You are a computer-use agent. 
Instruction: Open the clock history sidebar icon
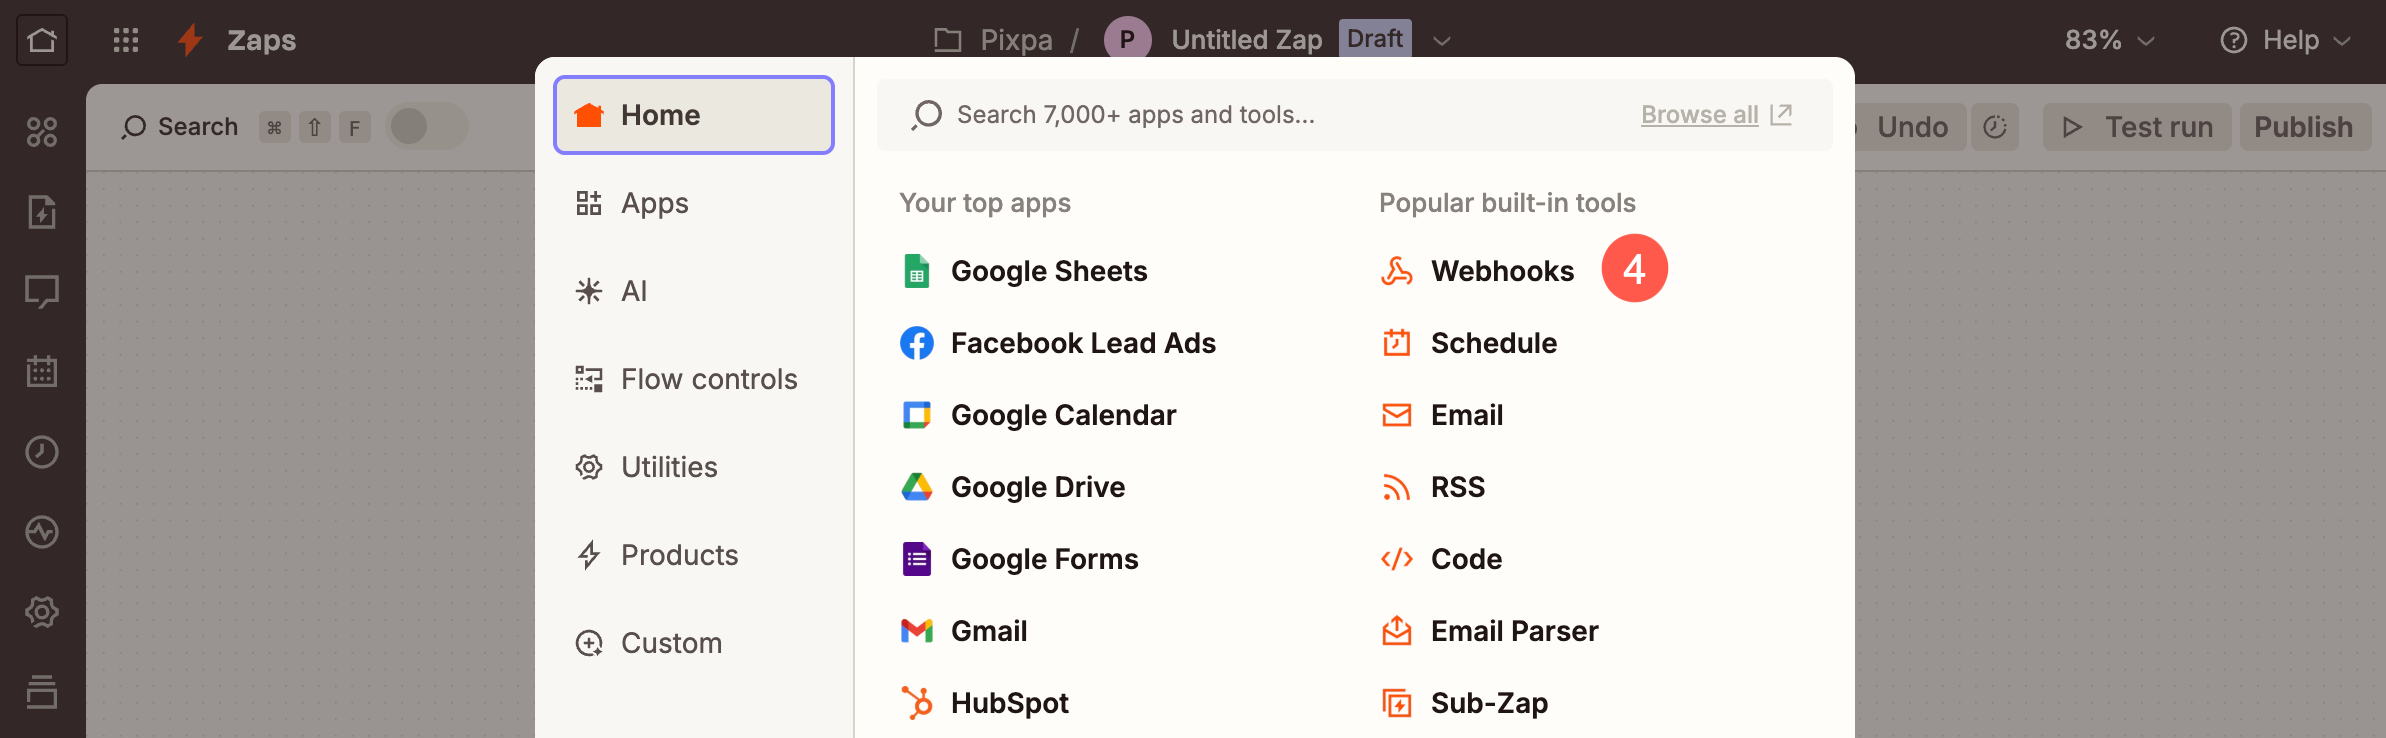[42, 452]
